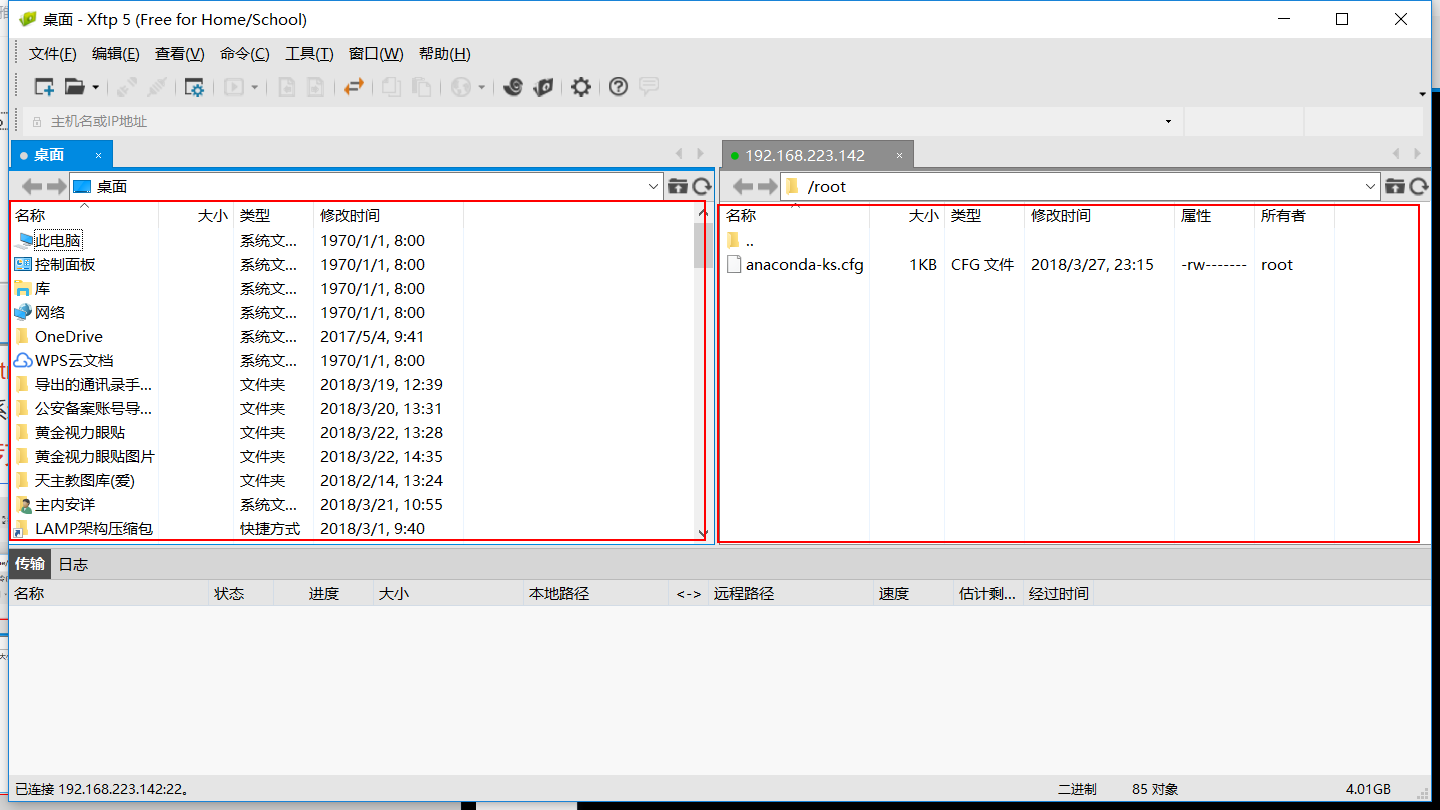This screenshot has width=1440, height=810.
Task: Click the globe icon in toolbar
Action: pos(461,87)
